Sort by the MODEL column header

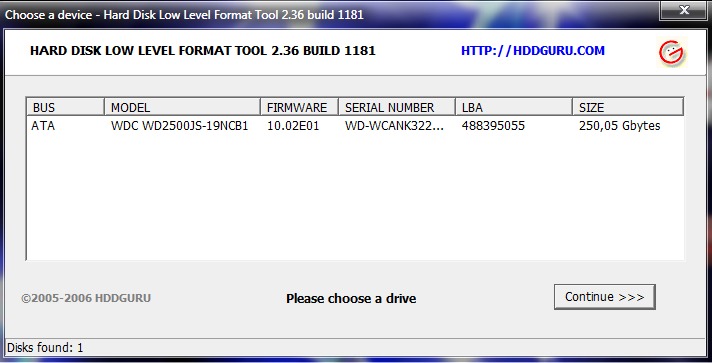pyautogui.click(x=182, y=107)
